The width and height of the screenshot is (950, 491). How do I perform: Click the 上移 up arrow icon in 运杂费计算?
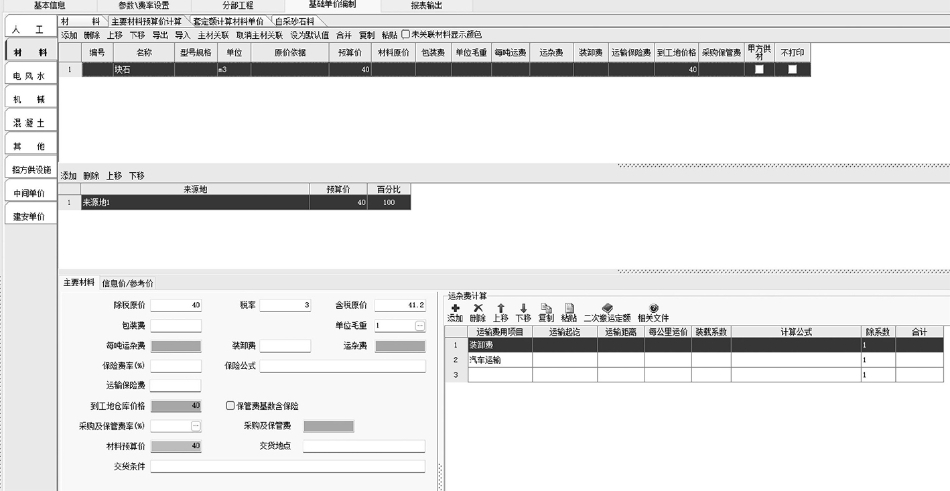[501, 308]
